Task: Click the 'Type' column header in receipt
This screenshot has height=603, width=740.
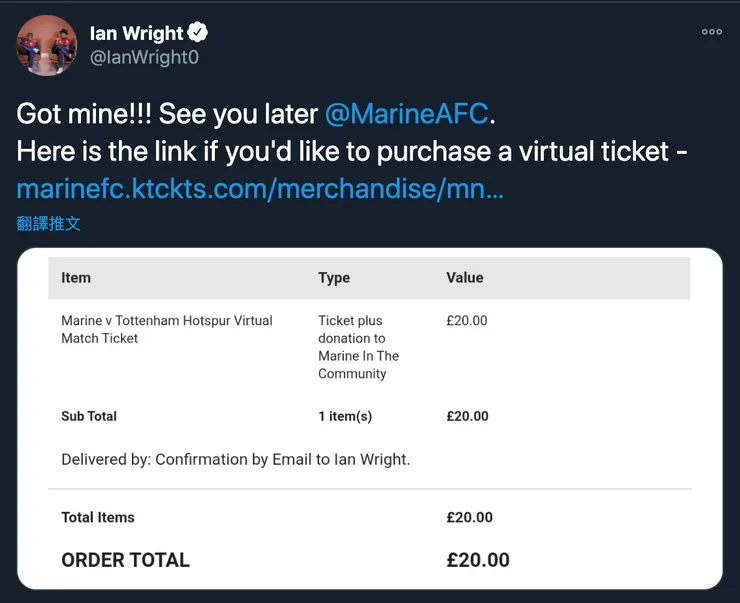Action: (334, 277)
